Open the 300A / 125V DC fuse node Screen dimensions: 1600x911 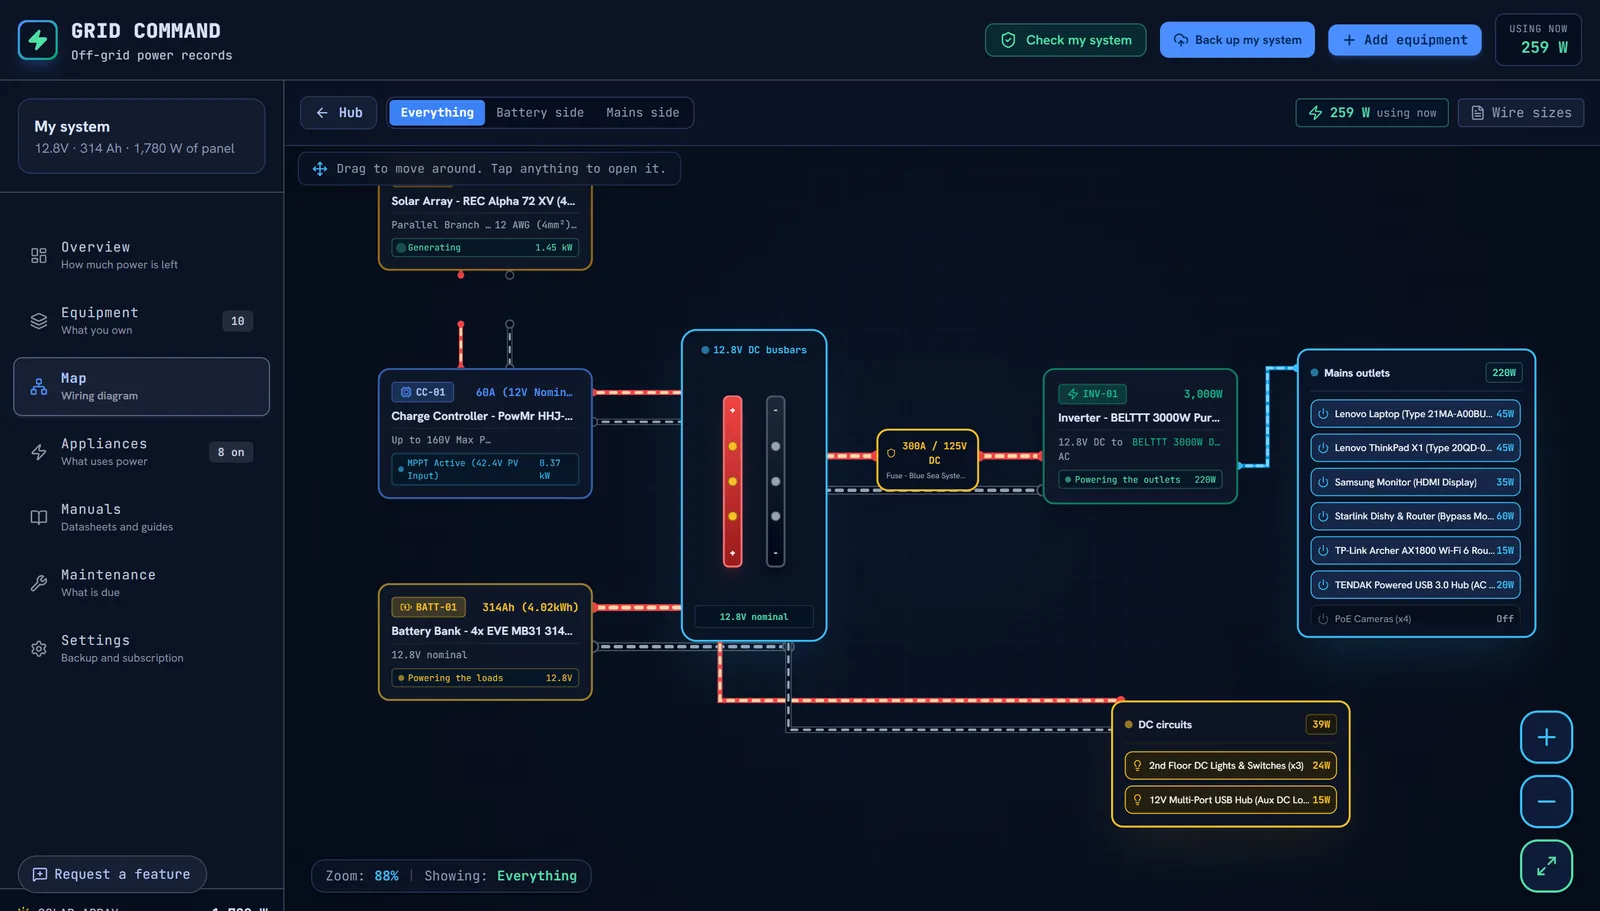[x=927, y=460]
